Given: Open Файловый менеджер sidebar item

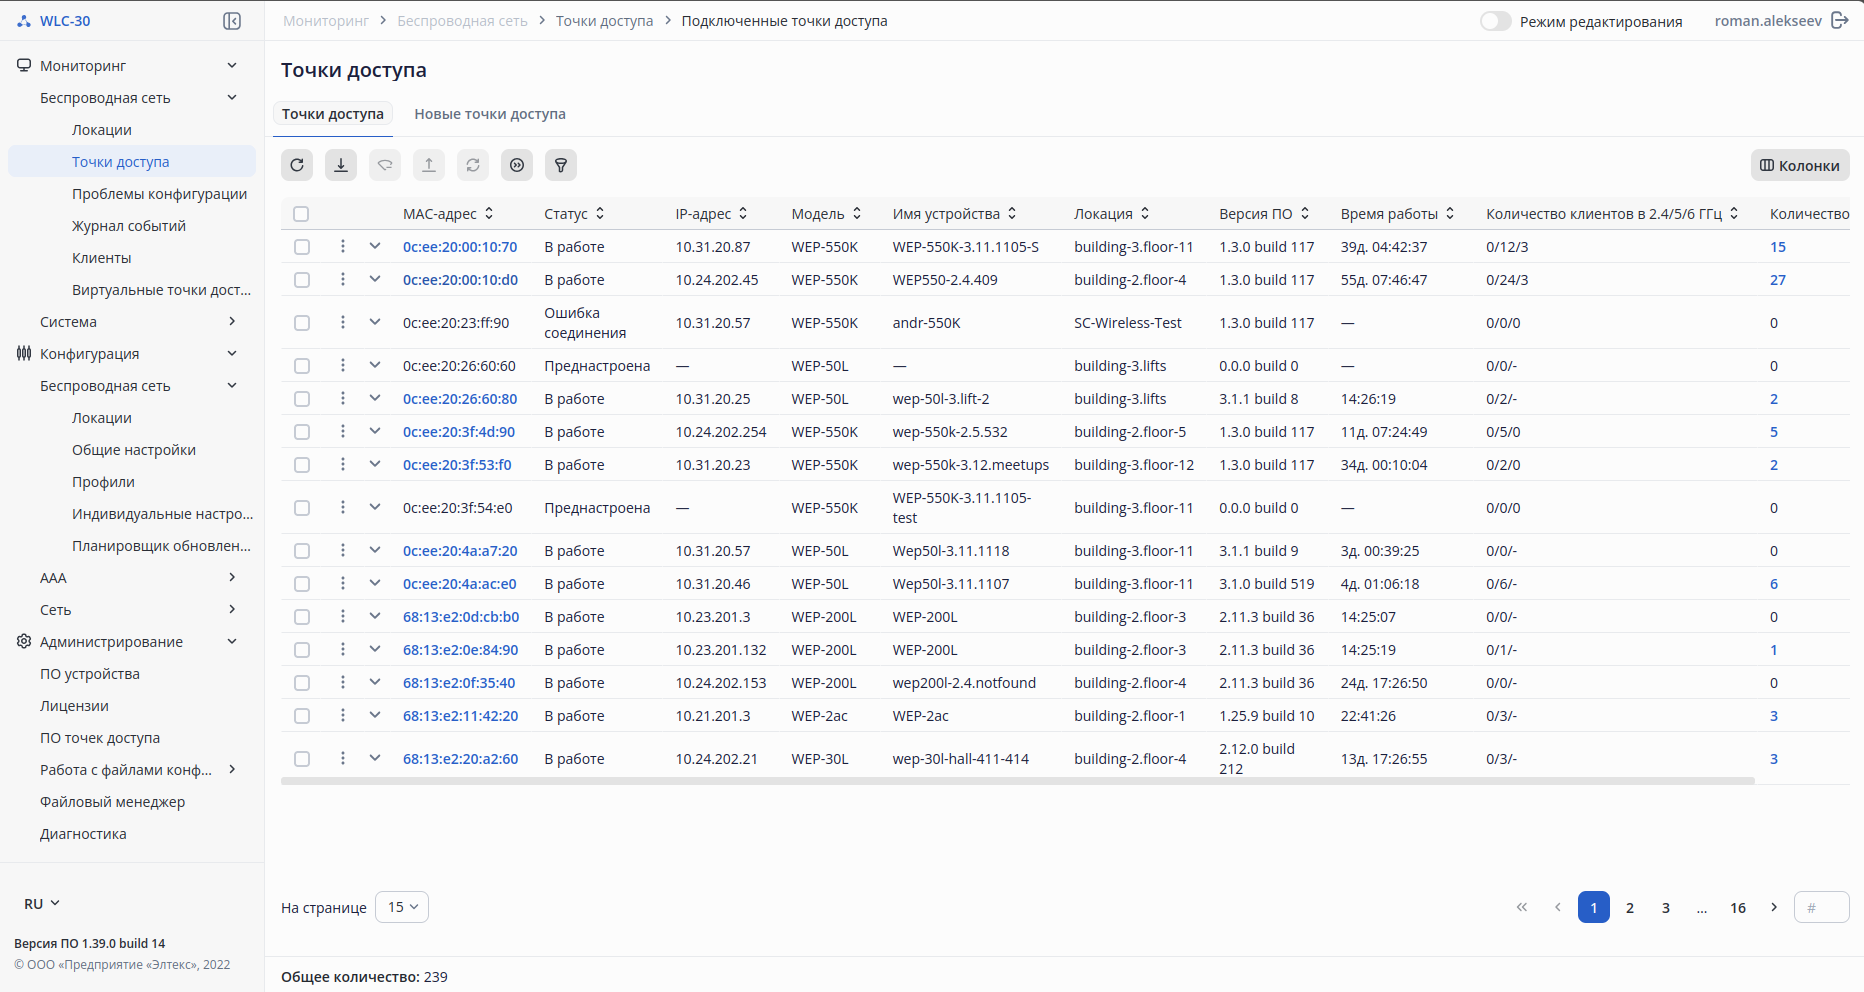Looking at the screenshot, I should (x=112, y=802).
